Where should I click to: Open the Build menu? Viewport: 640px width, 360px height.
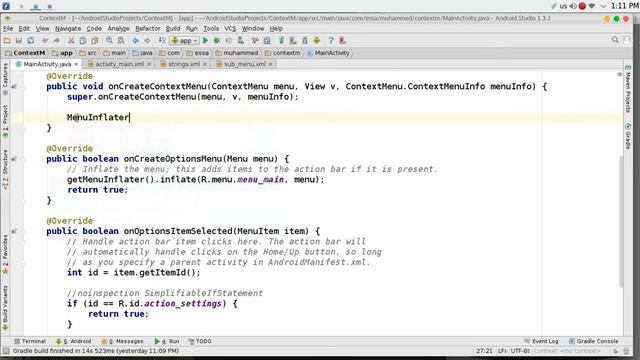coord(173,29)
